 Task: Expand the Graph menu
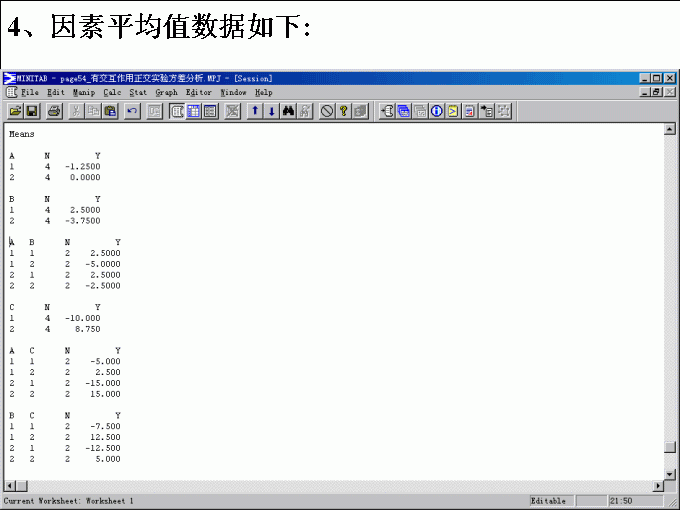coord(166,92)
